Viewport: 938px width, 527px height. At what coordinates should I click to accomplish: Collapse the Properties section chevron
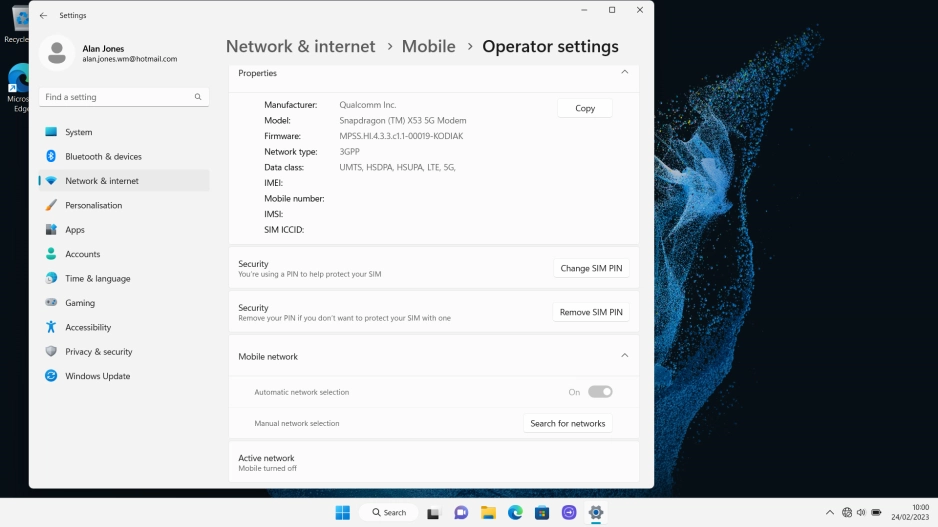(x=625, y=73)
